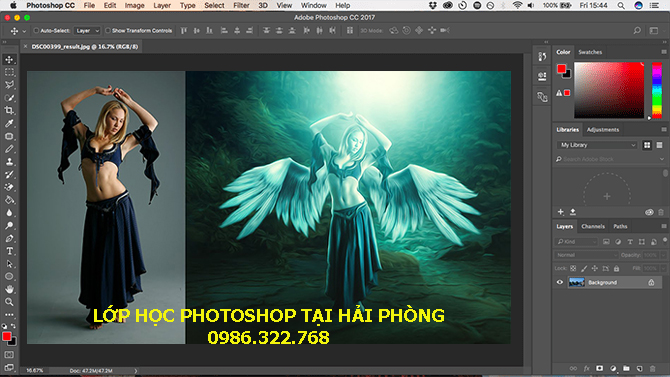Open the History panel icon

[x=542, y=57]
